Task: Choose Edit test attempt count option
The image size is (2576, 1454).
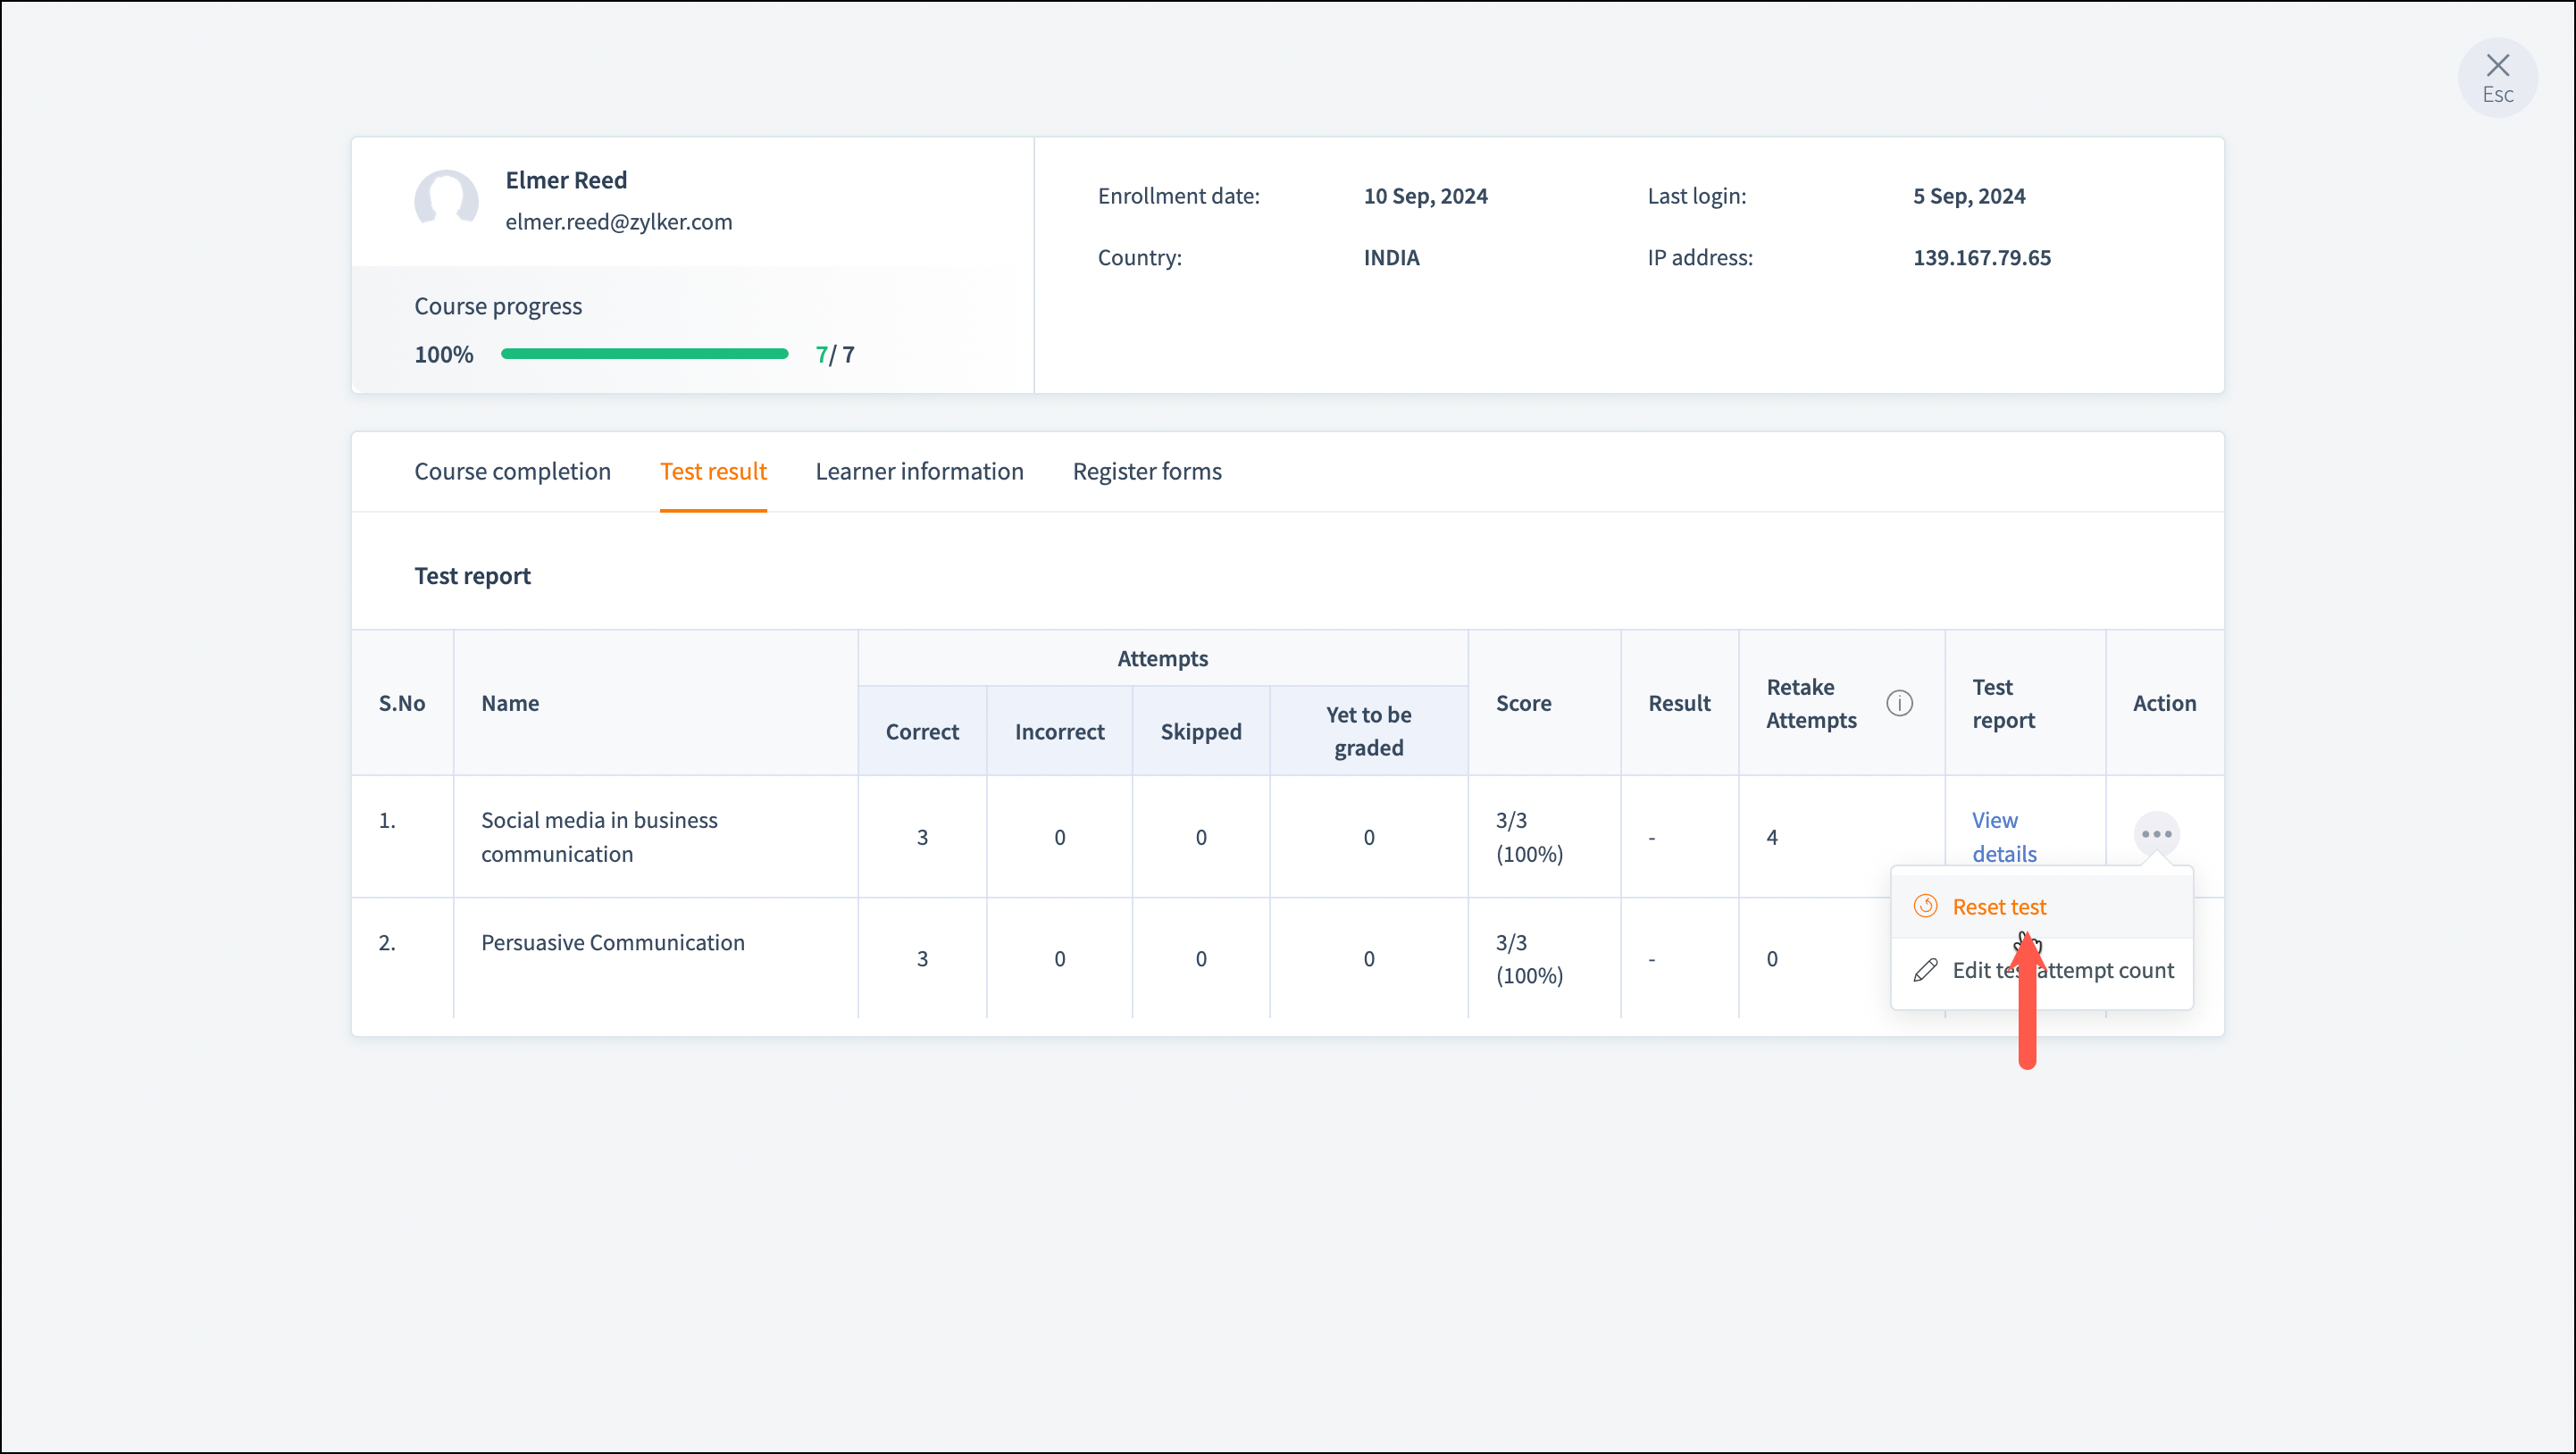Action: [2100, 970]
